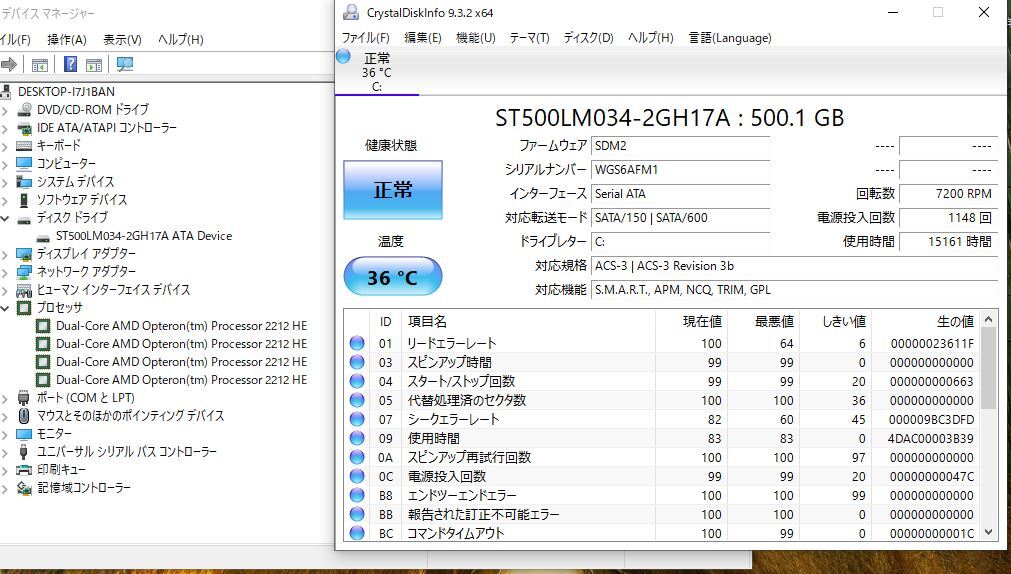
Task: Click the mouse and pointing devices icon
Action: click(x=24, y=415)
